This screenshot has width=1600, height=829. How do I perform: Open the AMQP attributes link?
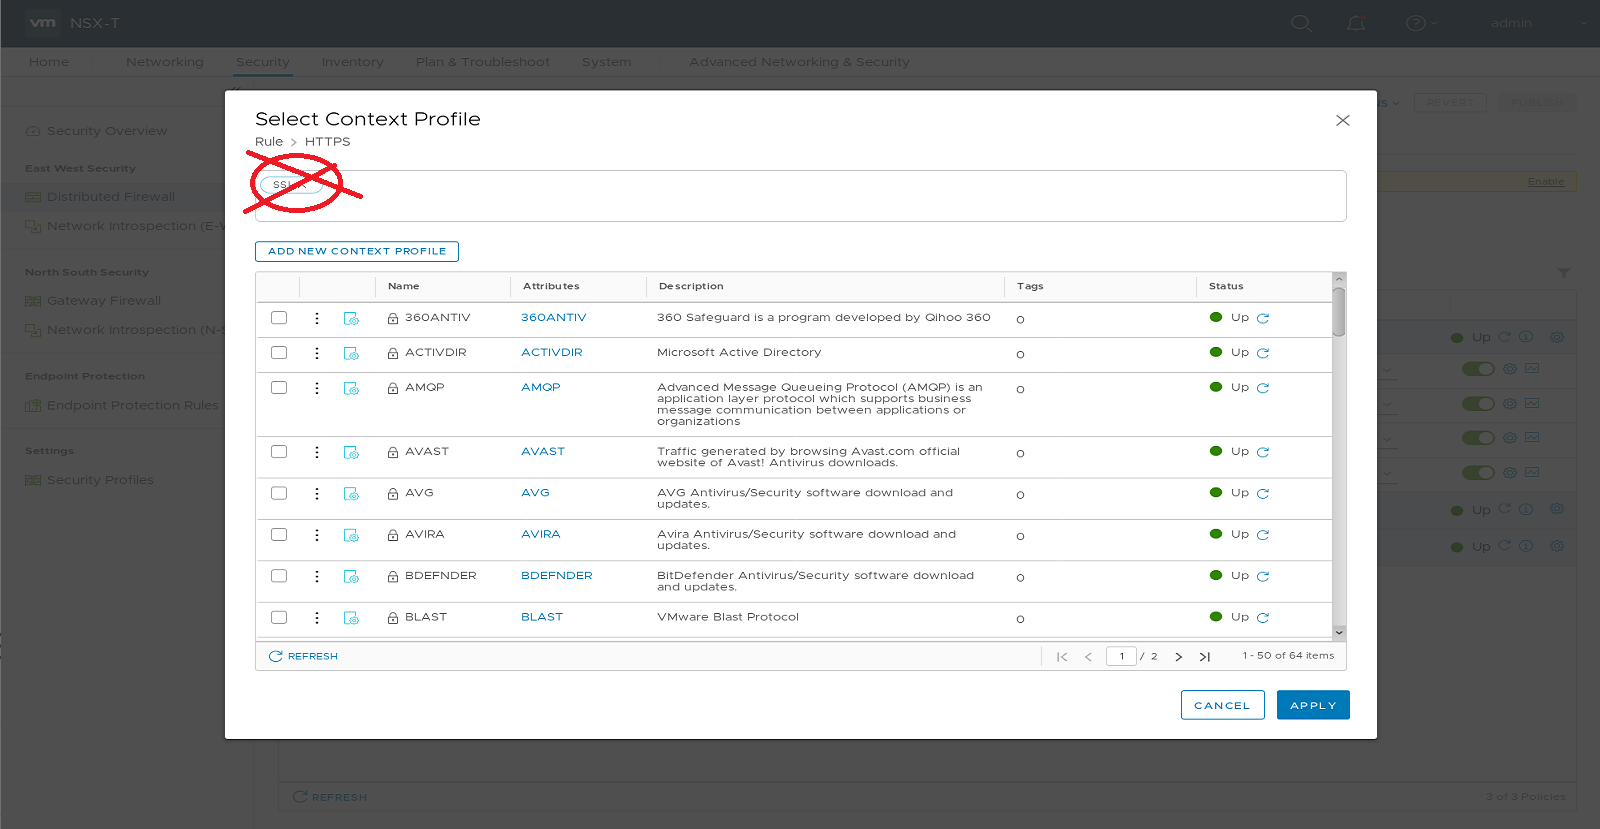pyautogui.click(x=540, y=388)
